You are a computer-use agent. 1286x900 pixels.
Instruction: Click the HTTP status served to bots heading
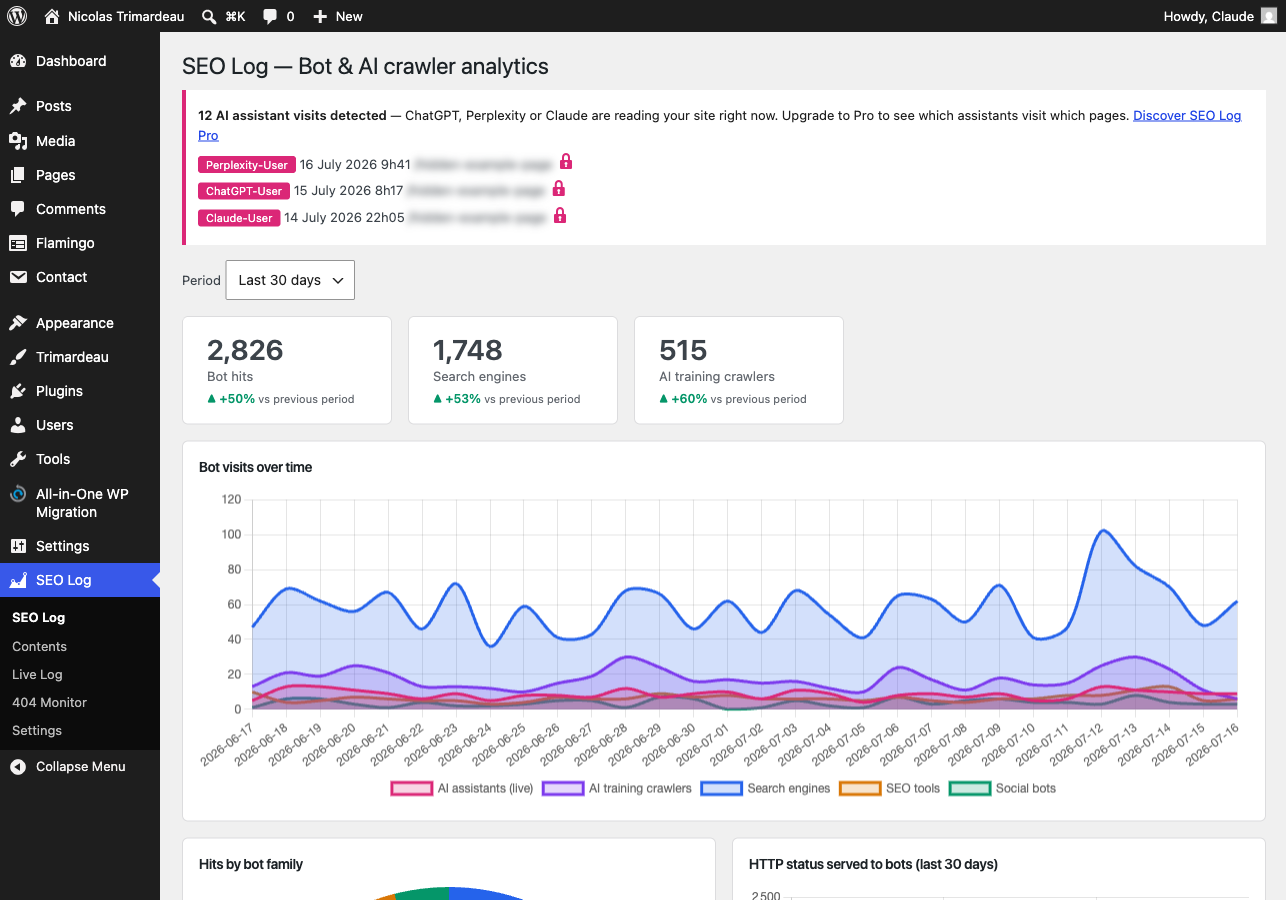coord(873,864)
